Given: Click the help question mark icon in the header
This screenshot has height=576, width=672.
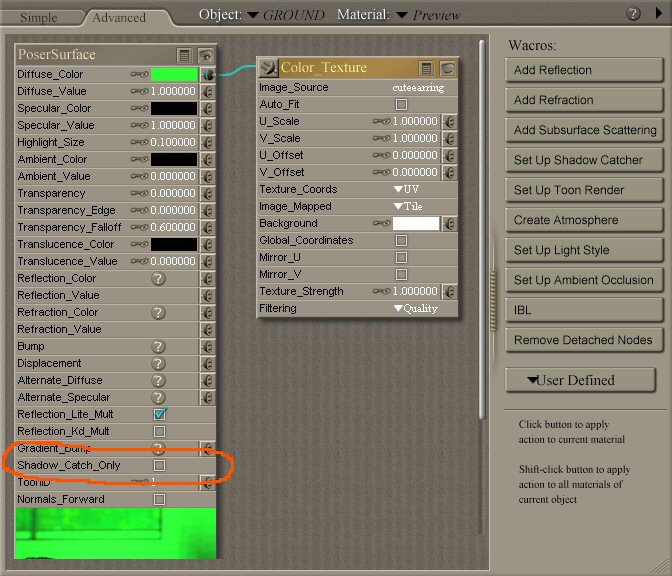Looking at the screenshot, I should [x=633, y=14].
